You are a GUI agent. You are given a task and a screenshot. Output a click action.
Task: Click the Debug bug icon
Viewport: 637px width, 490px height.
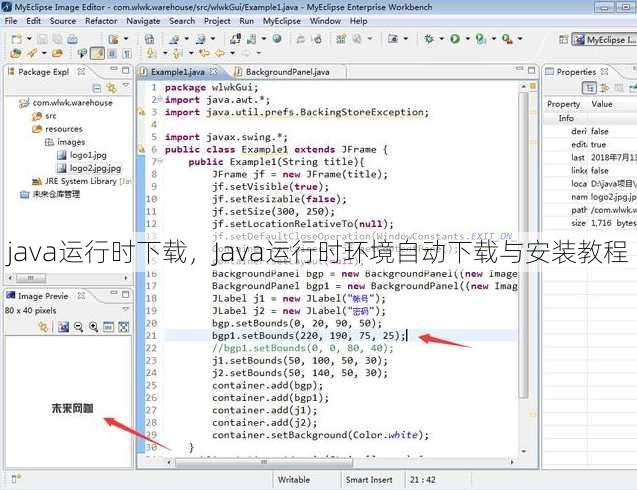(x=429, y=39)
